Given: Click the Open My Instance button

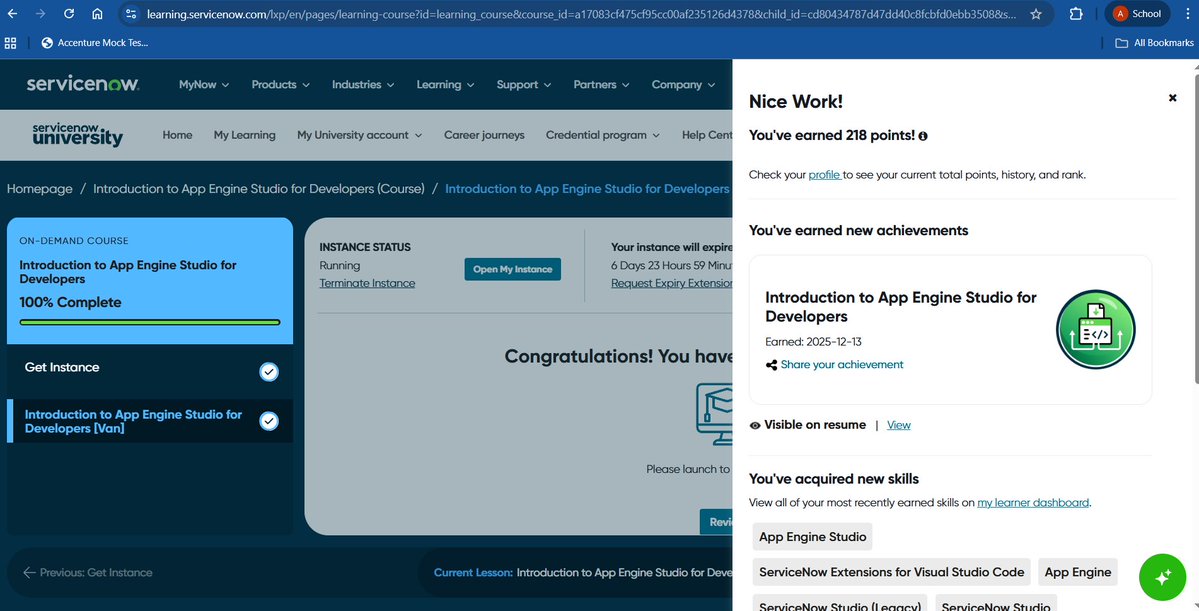Looking at the screenshot, I should [x=512, y=269].
